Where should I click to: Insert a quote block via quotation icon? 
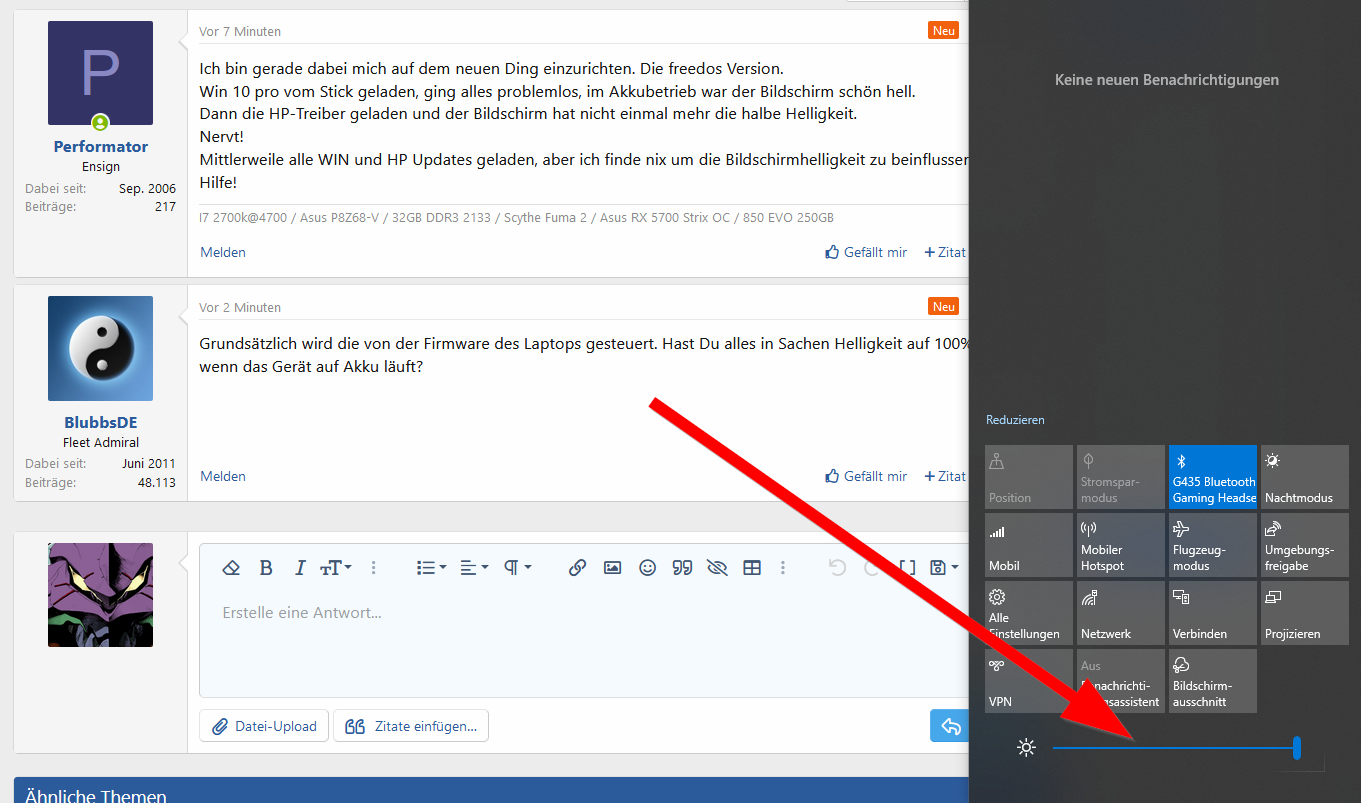(x=682, y=567)
